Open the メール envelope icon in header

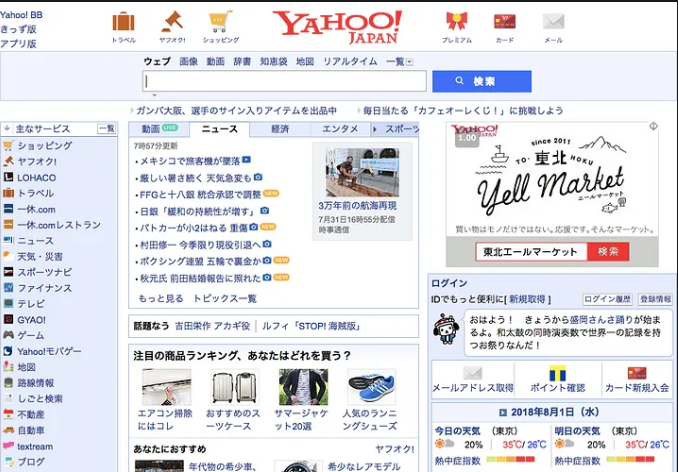553,21
